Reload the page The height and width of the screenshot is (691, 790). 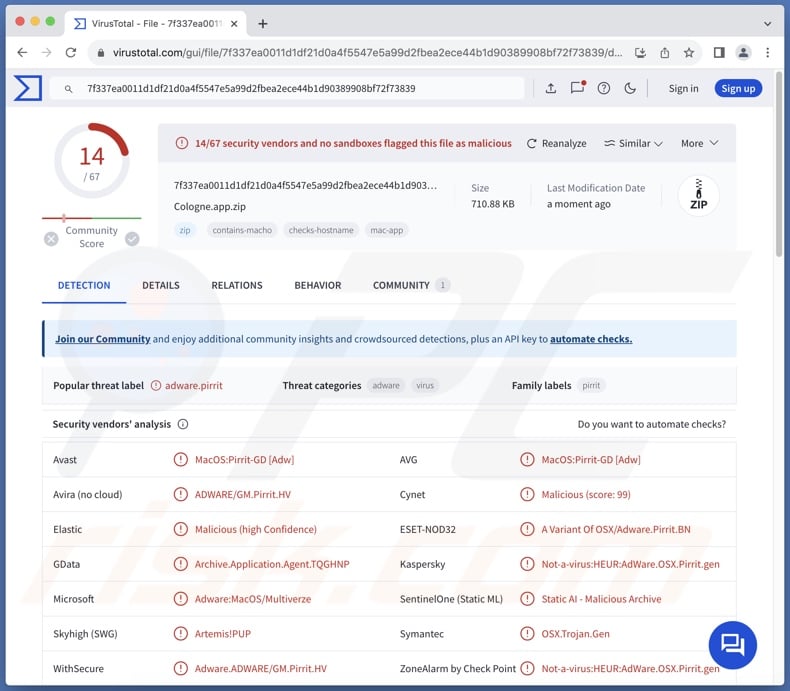[71, 52]
